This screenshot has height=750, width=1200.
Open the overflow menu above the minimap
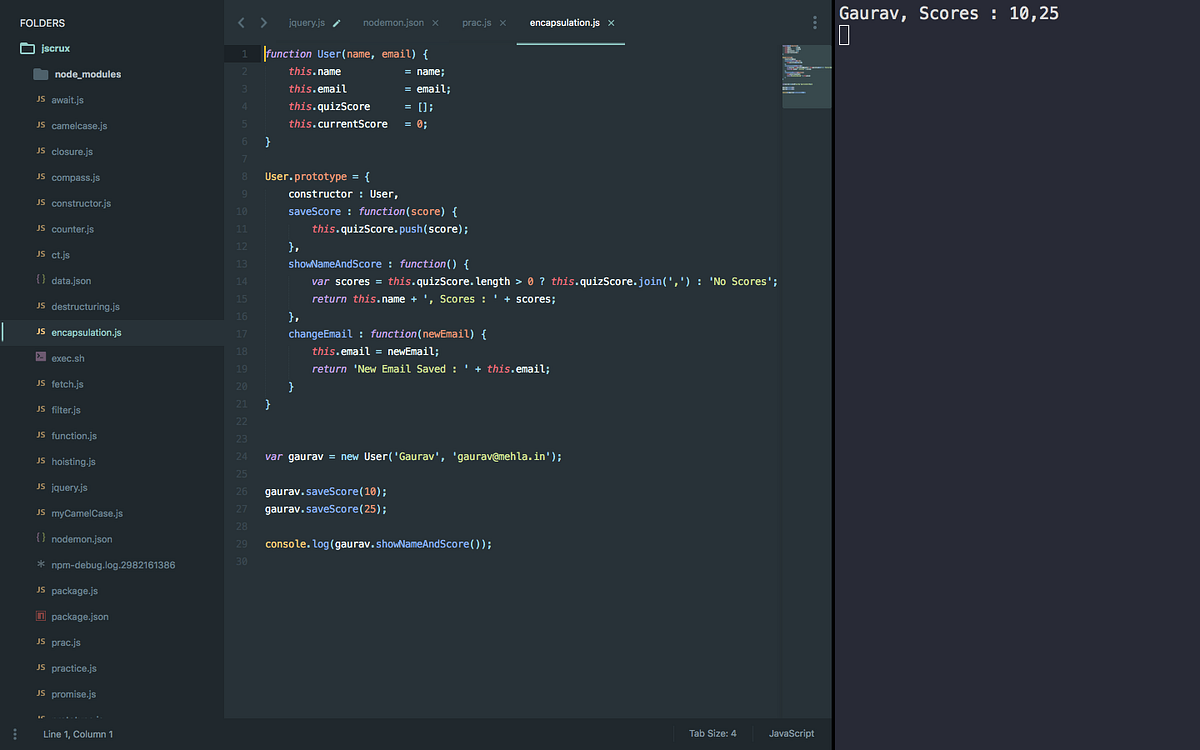click(814, 21)
